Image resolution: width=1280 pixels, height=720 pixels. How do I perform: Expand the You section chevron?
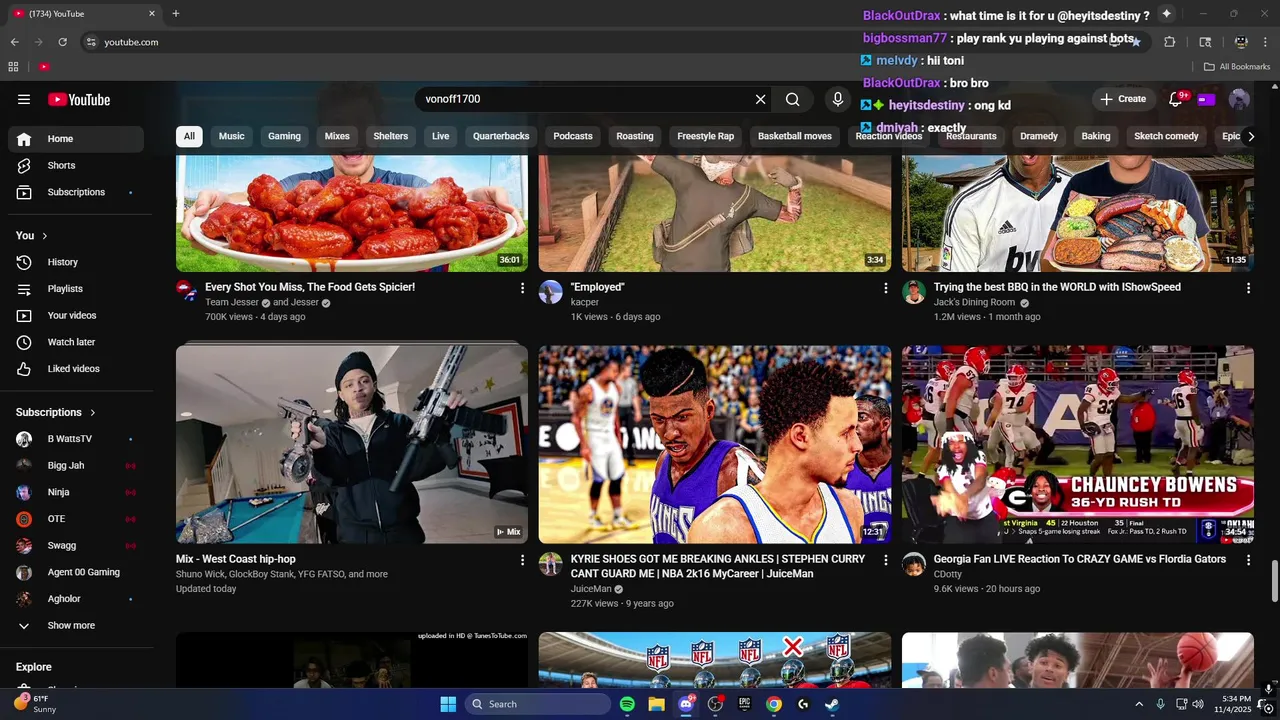point(45,236)
